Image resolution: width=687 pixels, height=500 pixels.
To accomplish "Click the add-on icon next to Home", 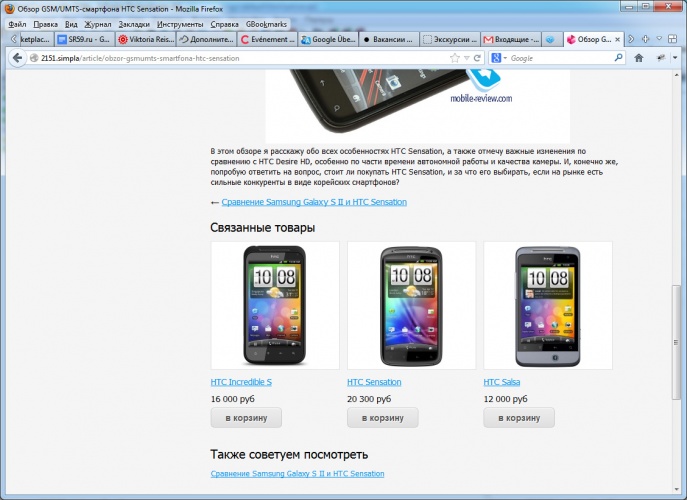I will [x=661, y=58].
